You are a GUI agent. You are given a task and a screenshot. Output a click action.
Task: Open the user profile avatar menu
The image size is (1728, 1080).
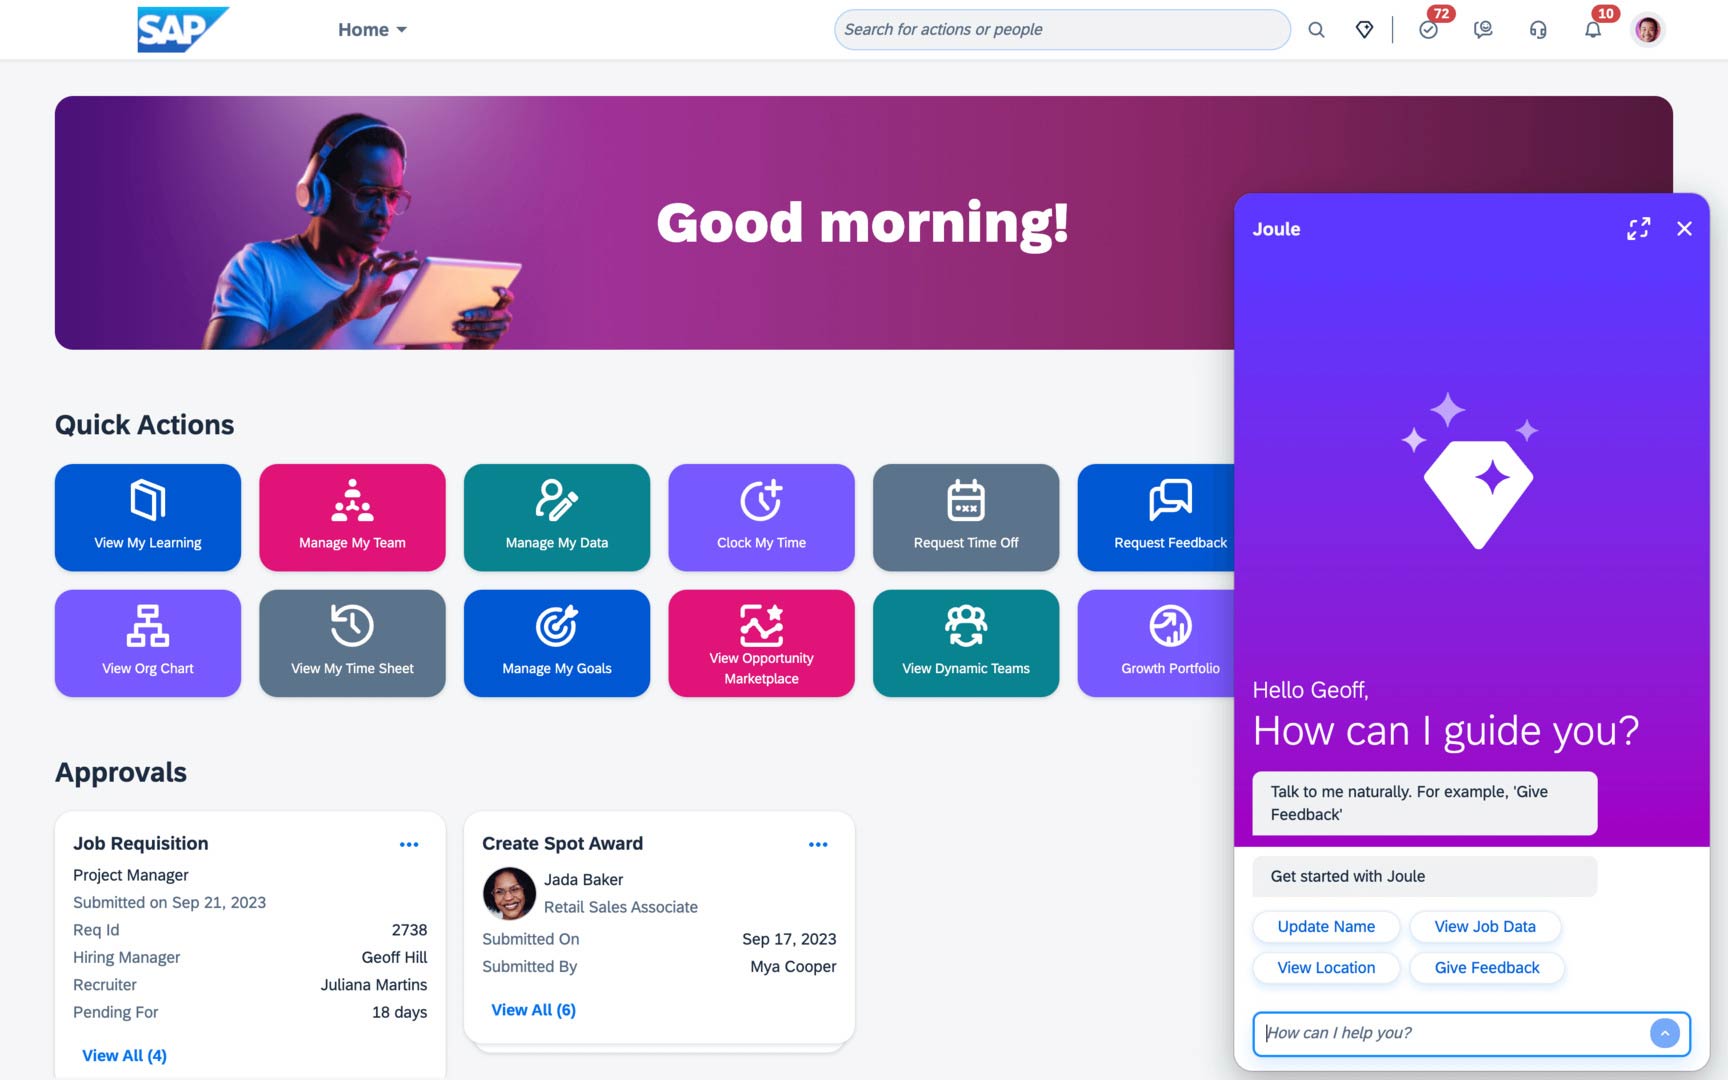coord(1648,30)
